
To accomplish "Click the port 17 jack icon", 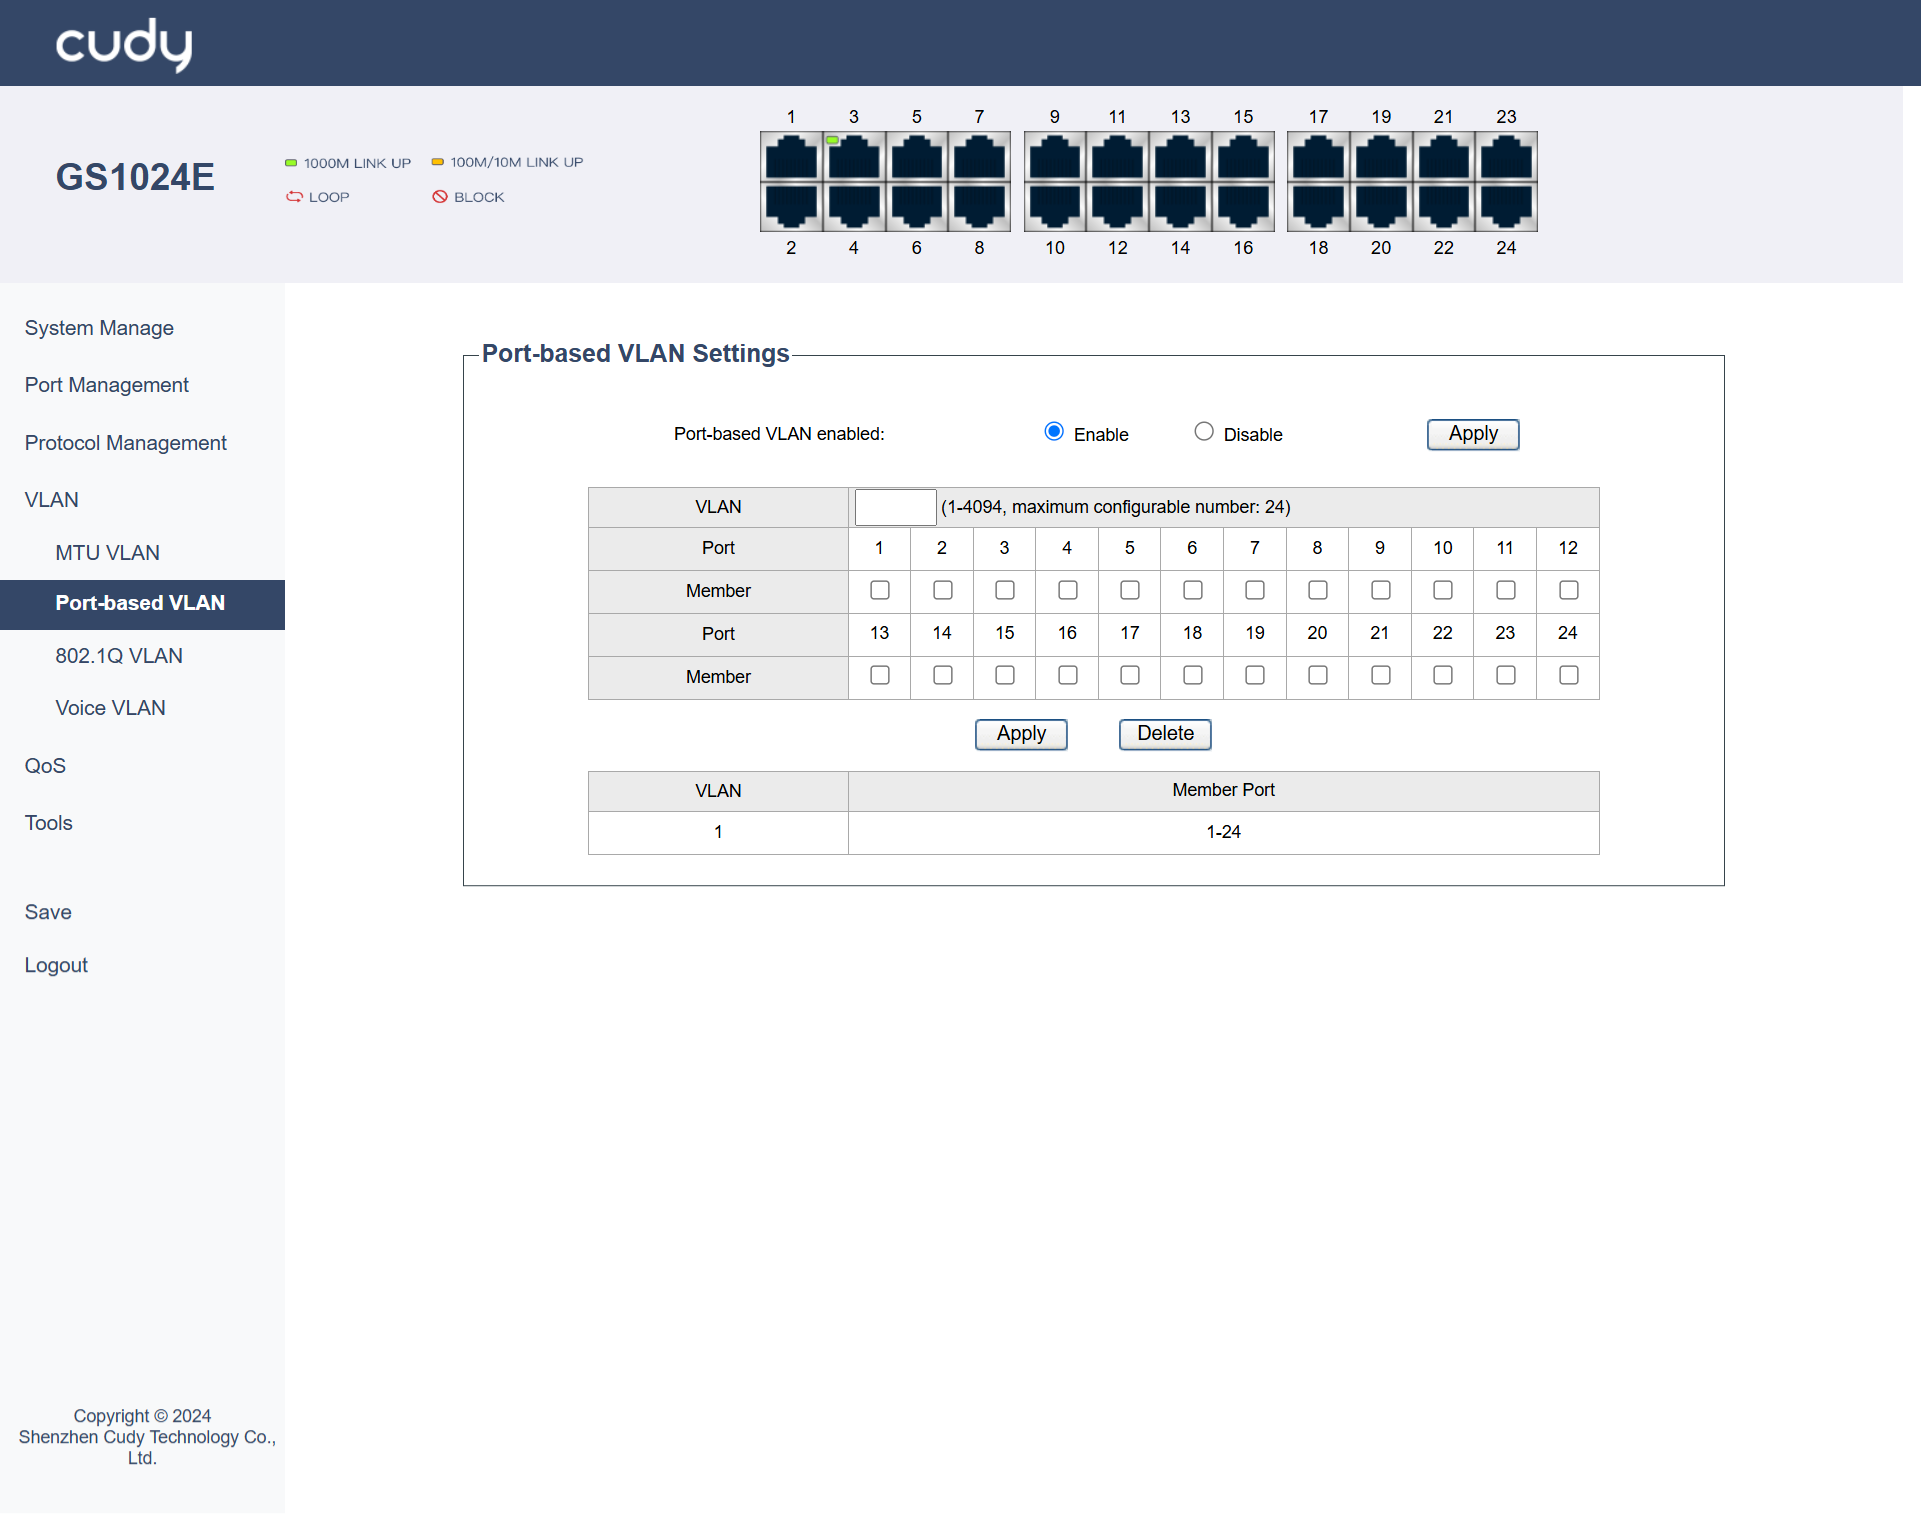I will click(x=1318, y=158).
